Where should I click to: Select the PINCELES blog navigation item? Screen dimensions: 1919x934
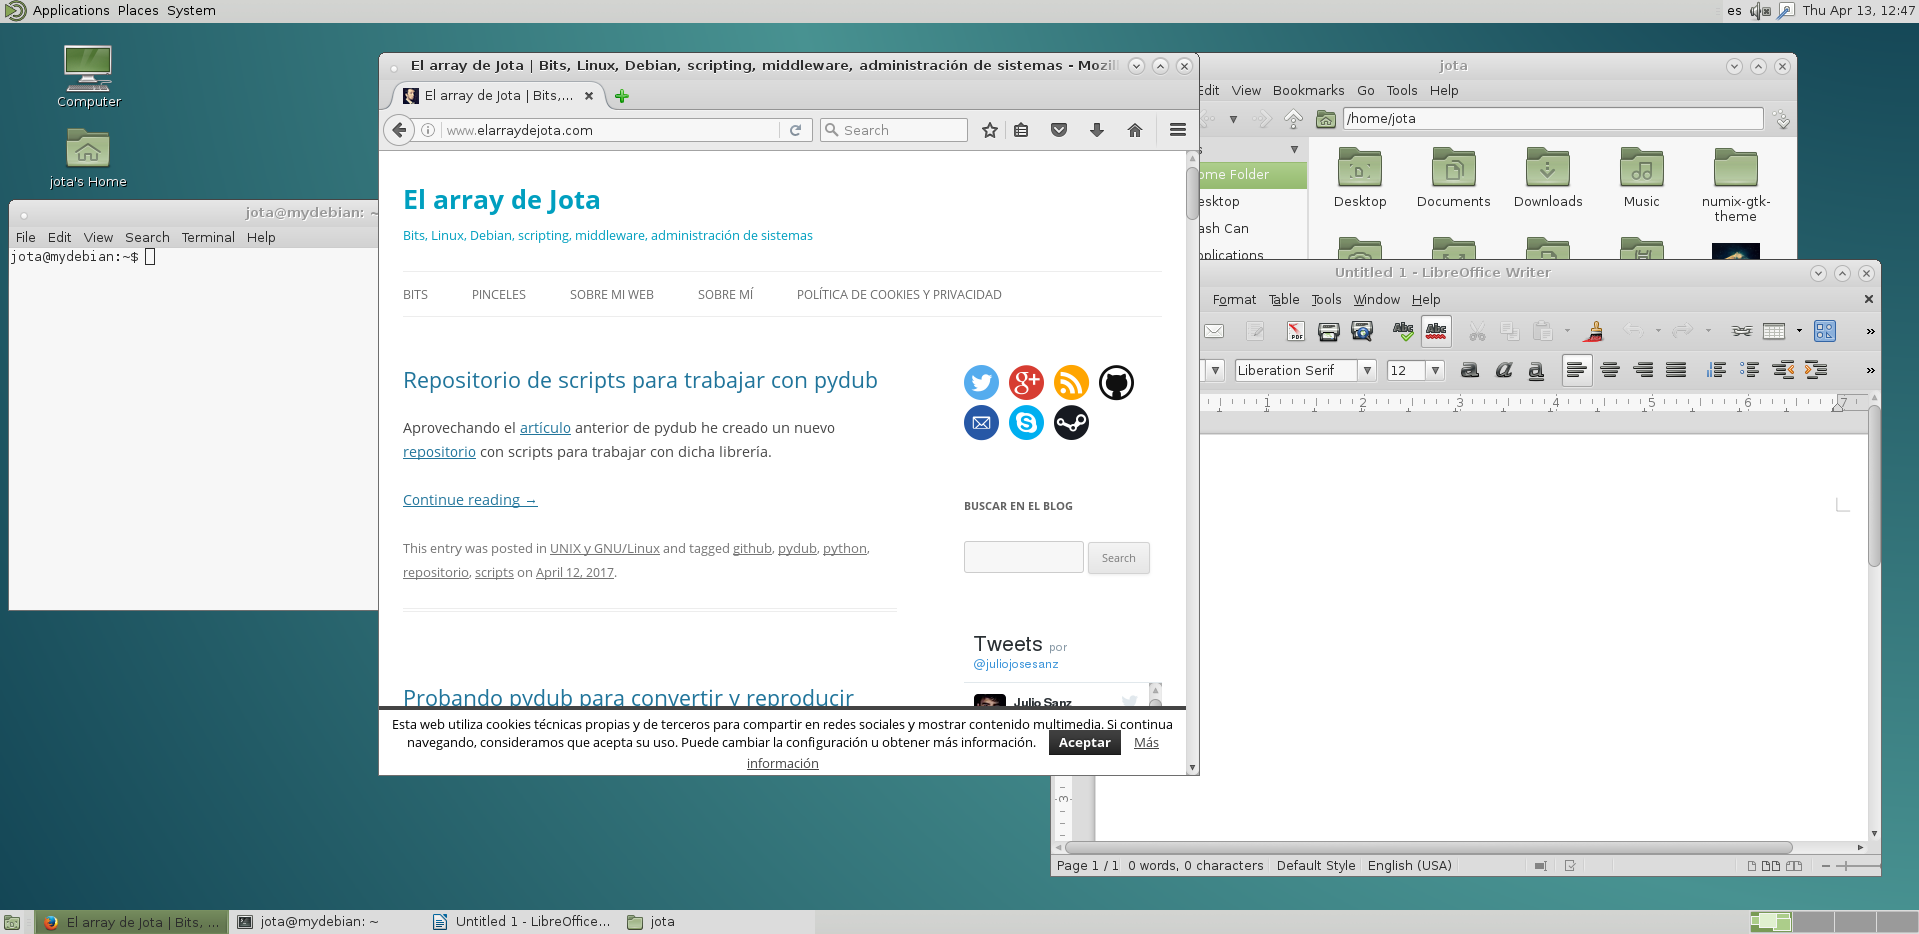click(x=499, y=295)
